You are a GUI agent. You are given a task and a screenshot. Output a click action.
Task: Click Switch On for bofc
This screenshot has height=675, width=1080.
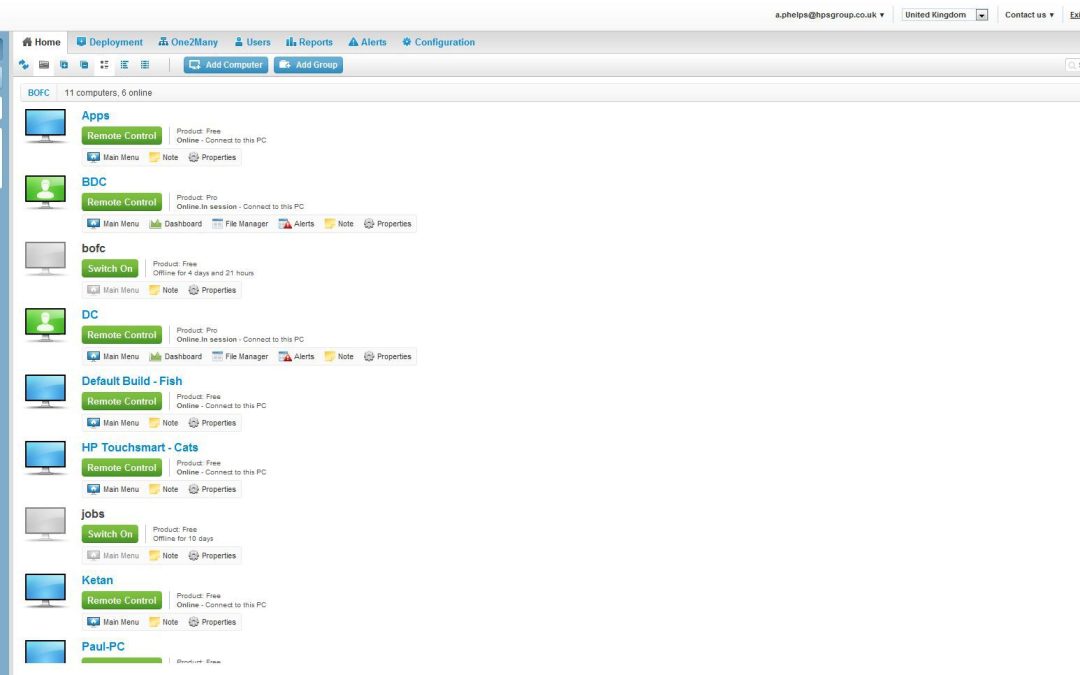(110, 269)
